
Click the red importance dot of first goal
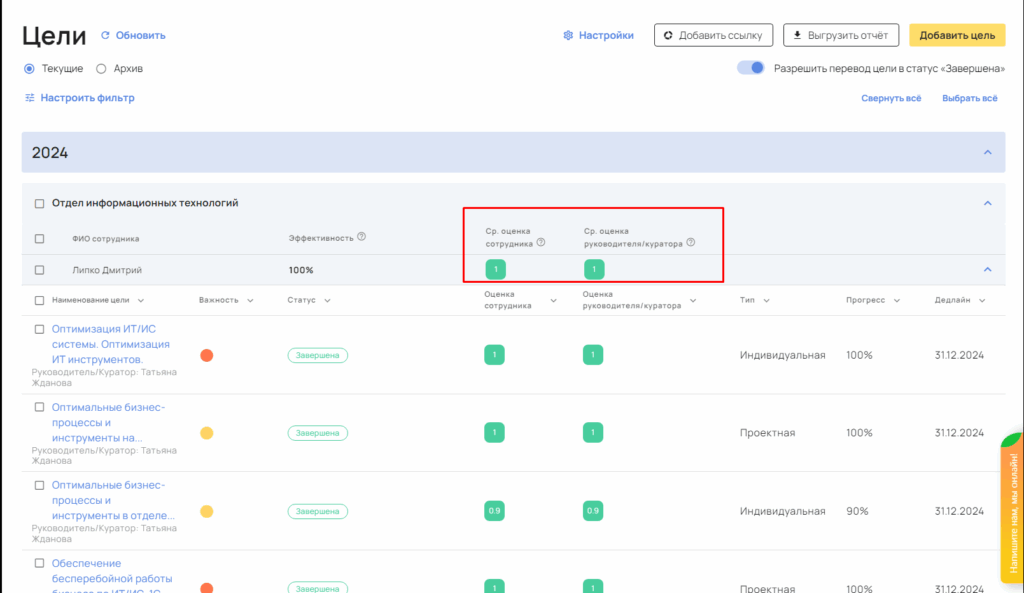[x=207, y=355]
